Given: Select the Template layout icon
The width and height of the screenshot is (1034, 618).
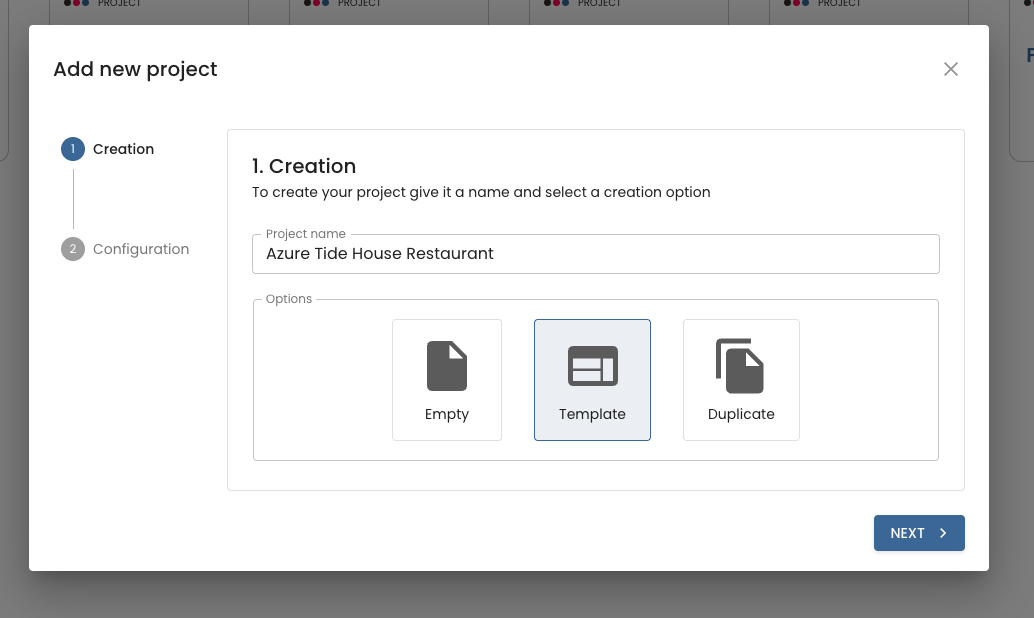Looking at the screenshot, I should coord(592,366).
